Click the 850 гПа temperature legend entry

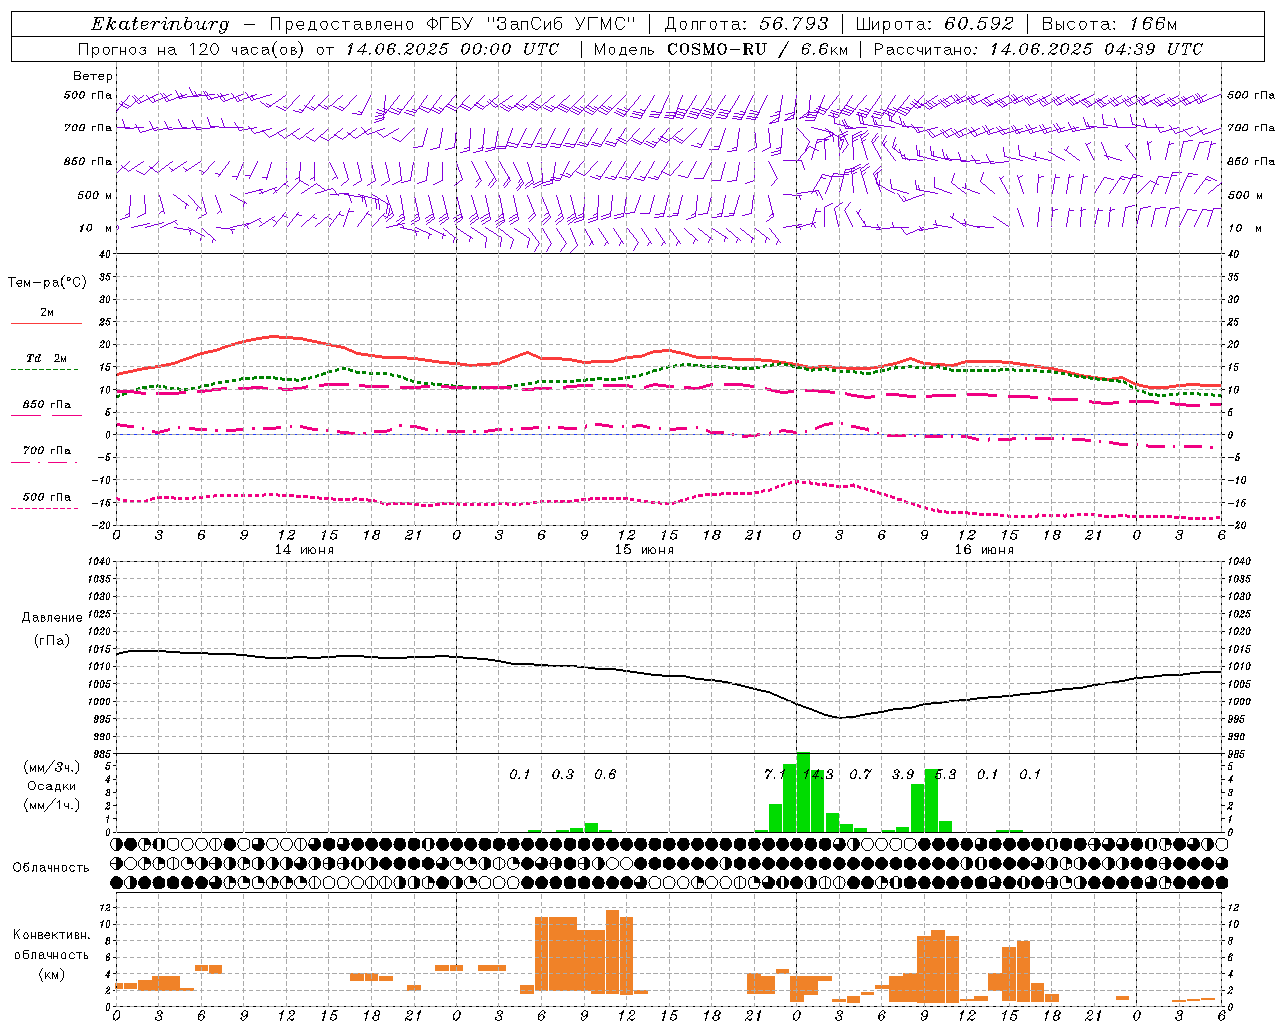[x=47, y=405]
